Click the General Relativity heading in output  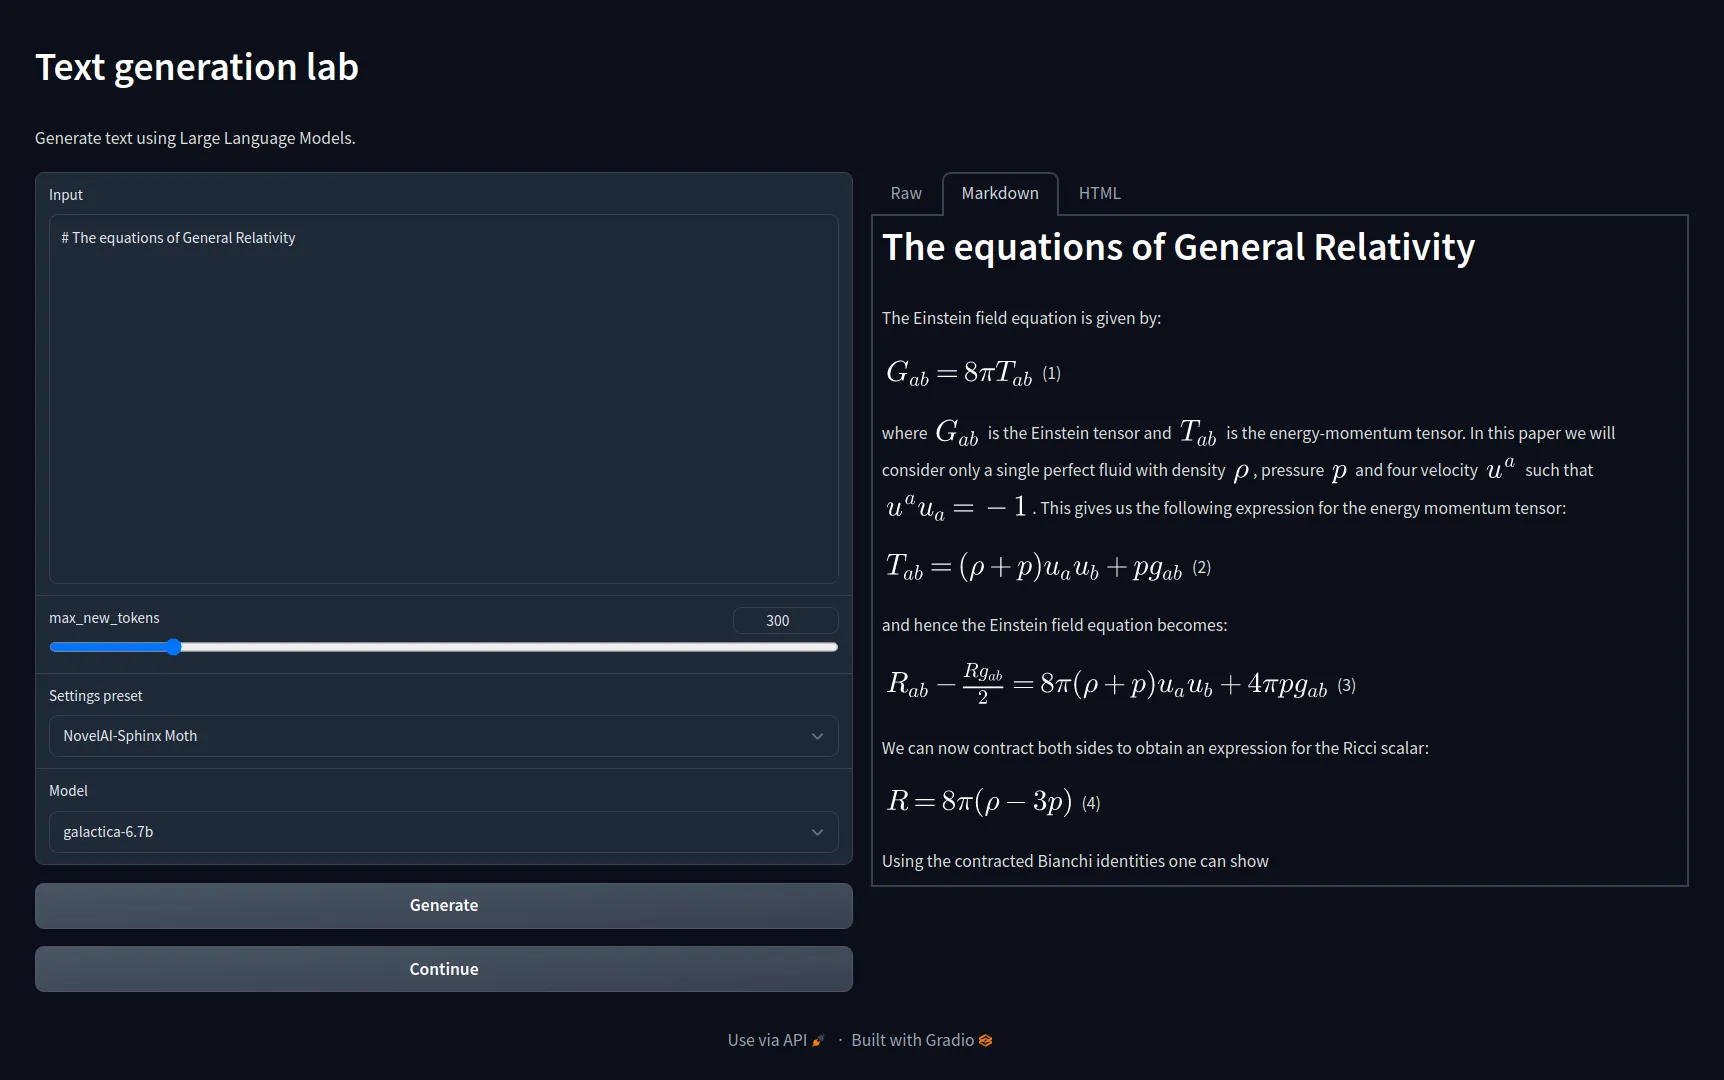1178,247
